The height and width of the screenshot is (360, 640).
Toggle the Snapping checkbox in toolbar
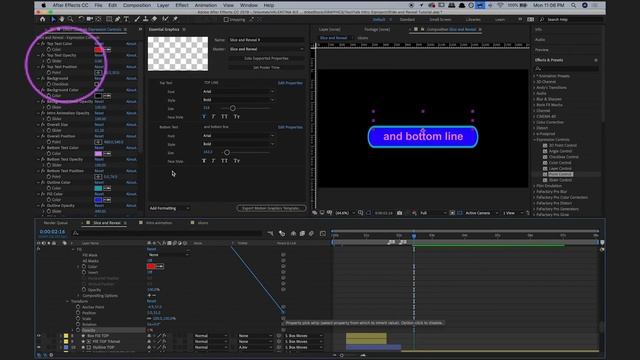(x=226, y=20)
